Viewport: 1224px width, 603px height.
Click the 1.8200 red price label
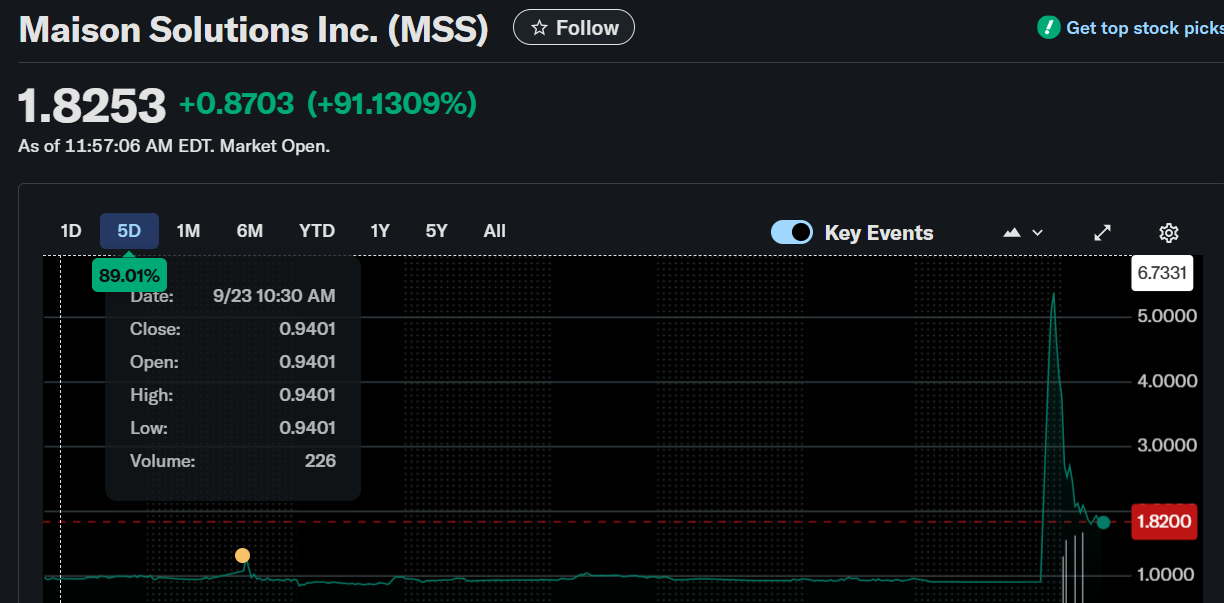click(x=1164, y=521)
